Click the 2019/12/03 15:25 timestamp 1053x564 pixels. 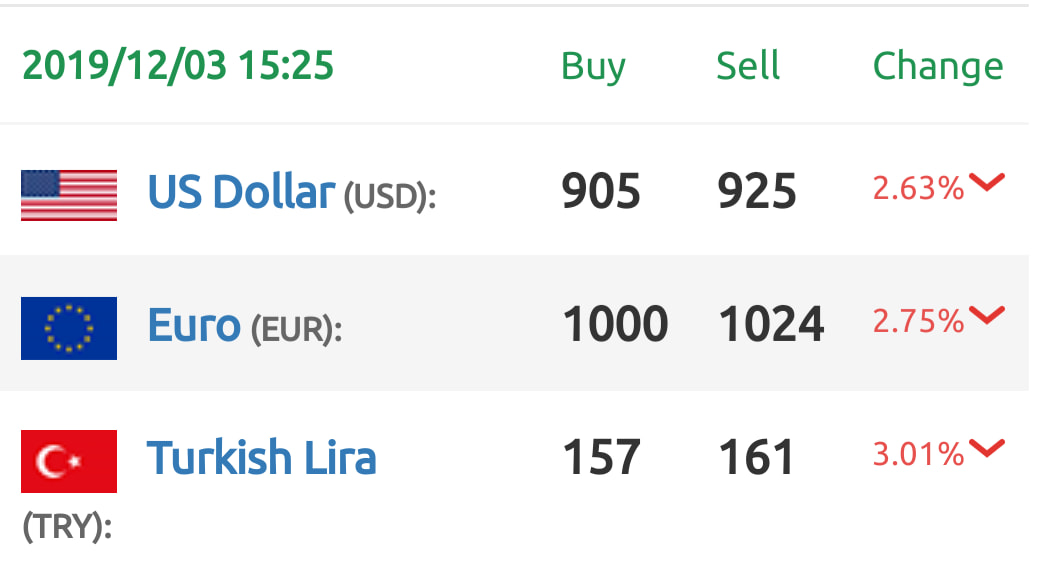[x=178, y=66]
